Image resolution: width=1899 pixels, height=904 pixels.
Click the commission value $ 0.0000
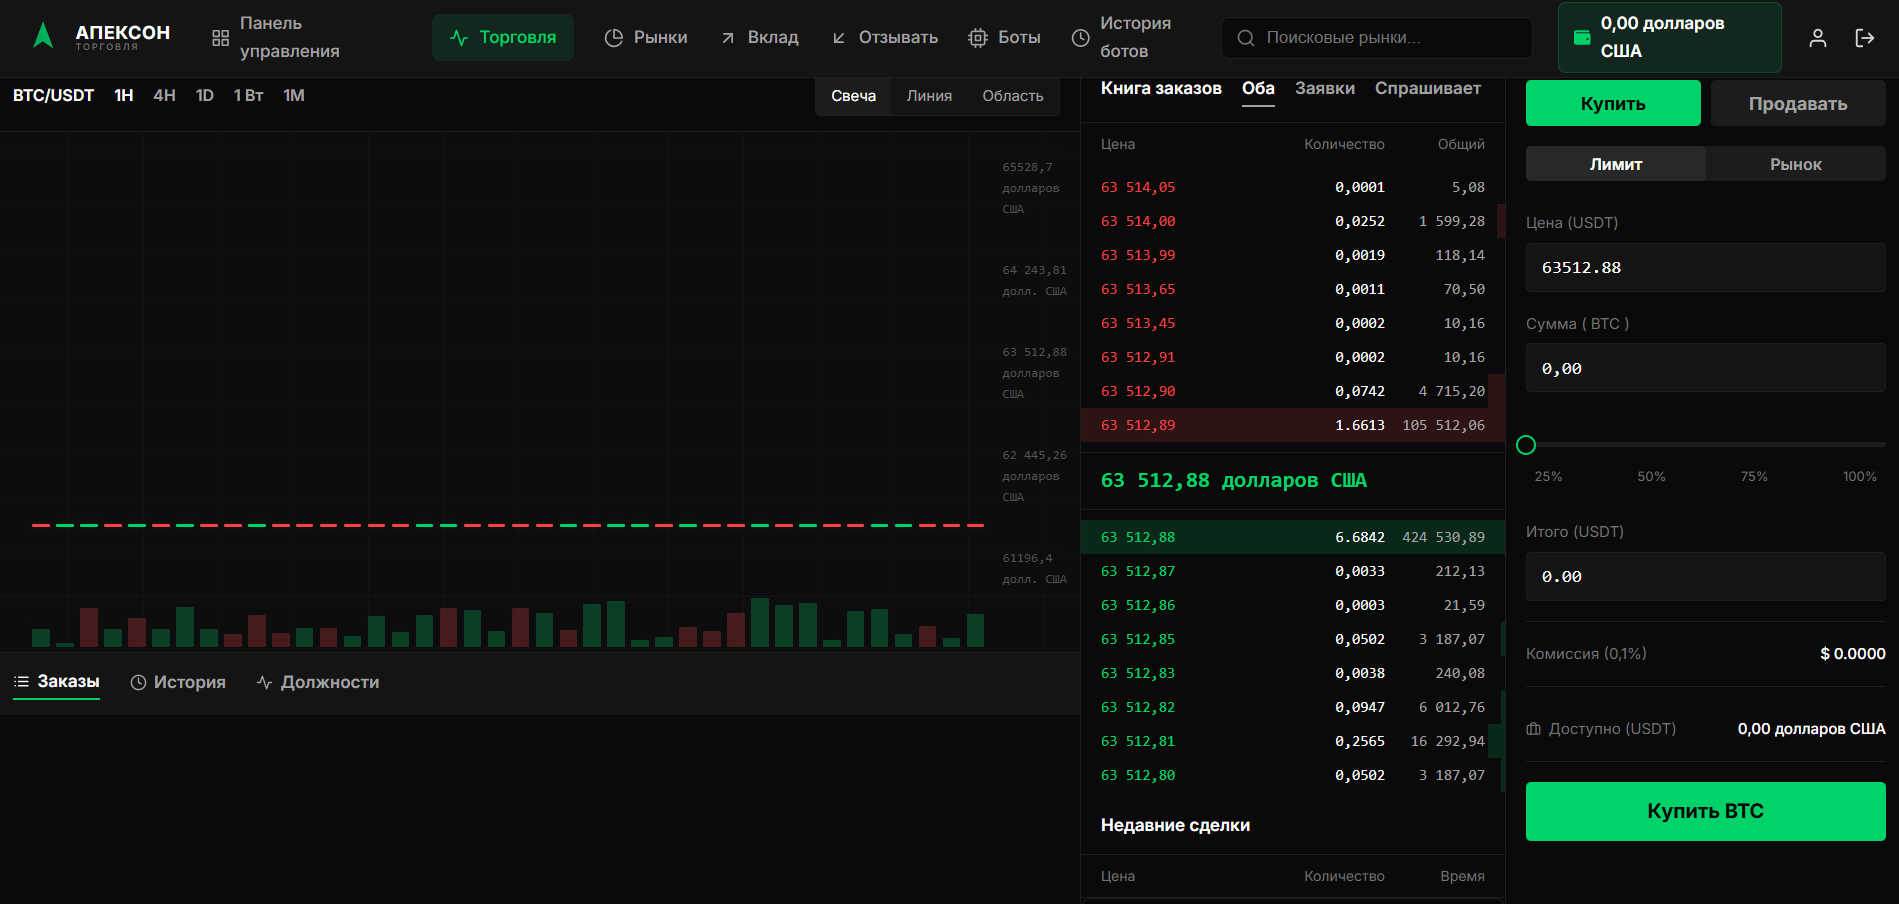point(1853,653)
